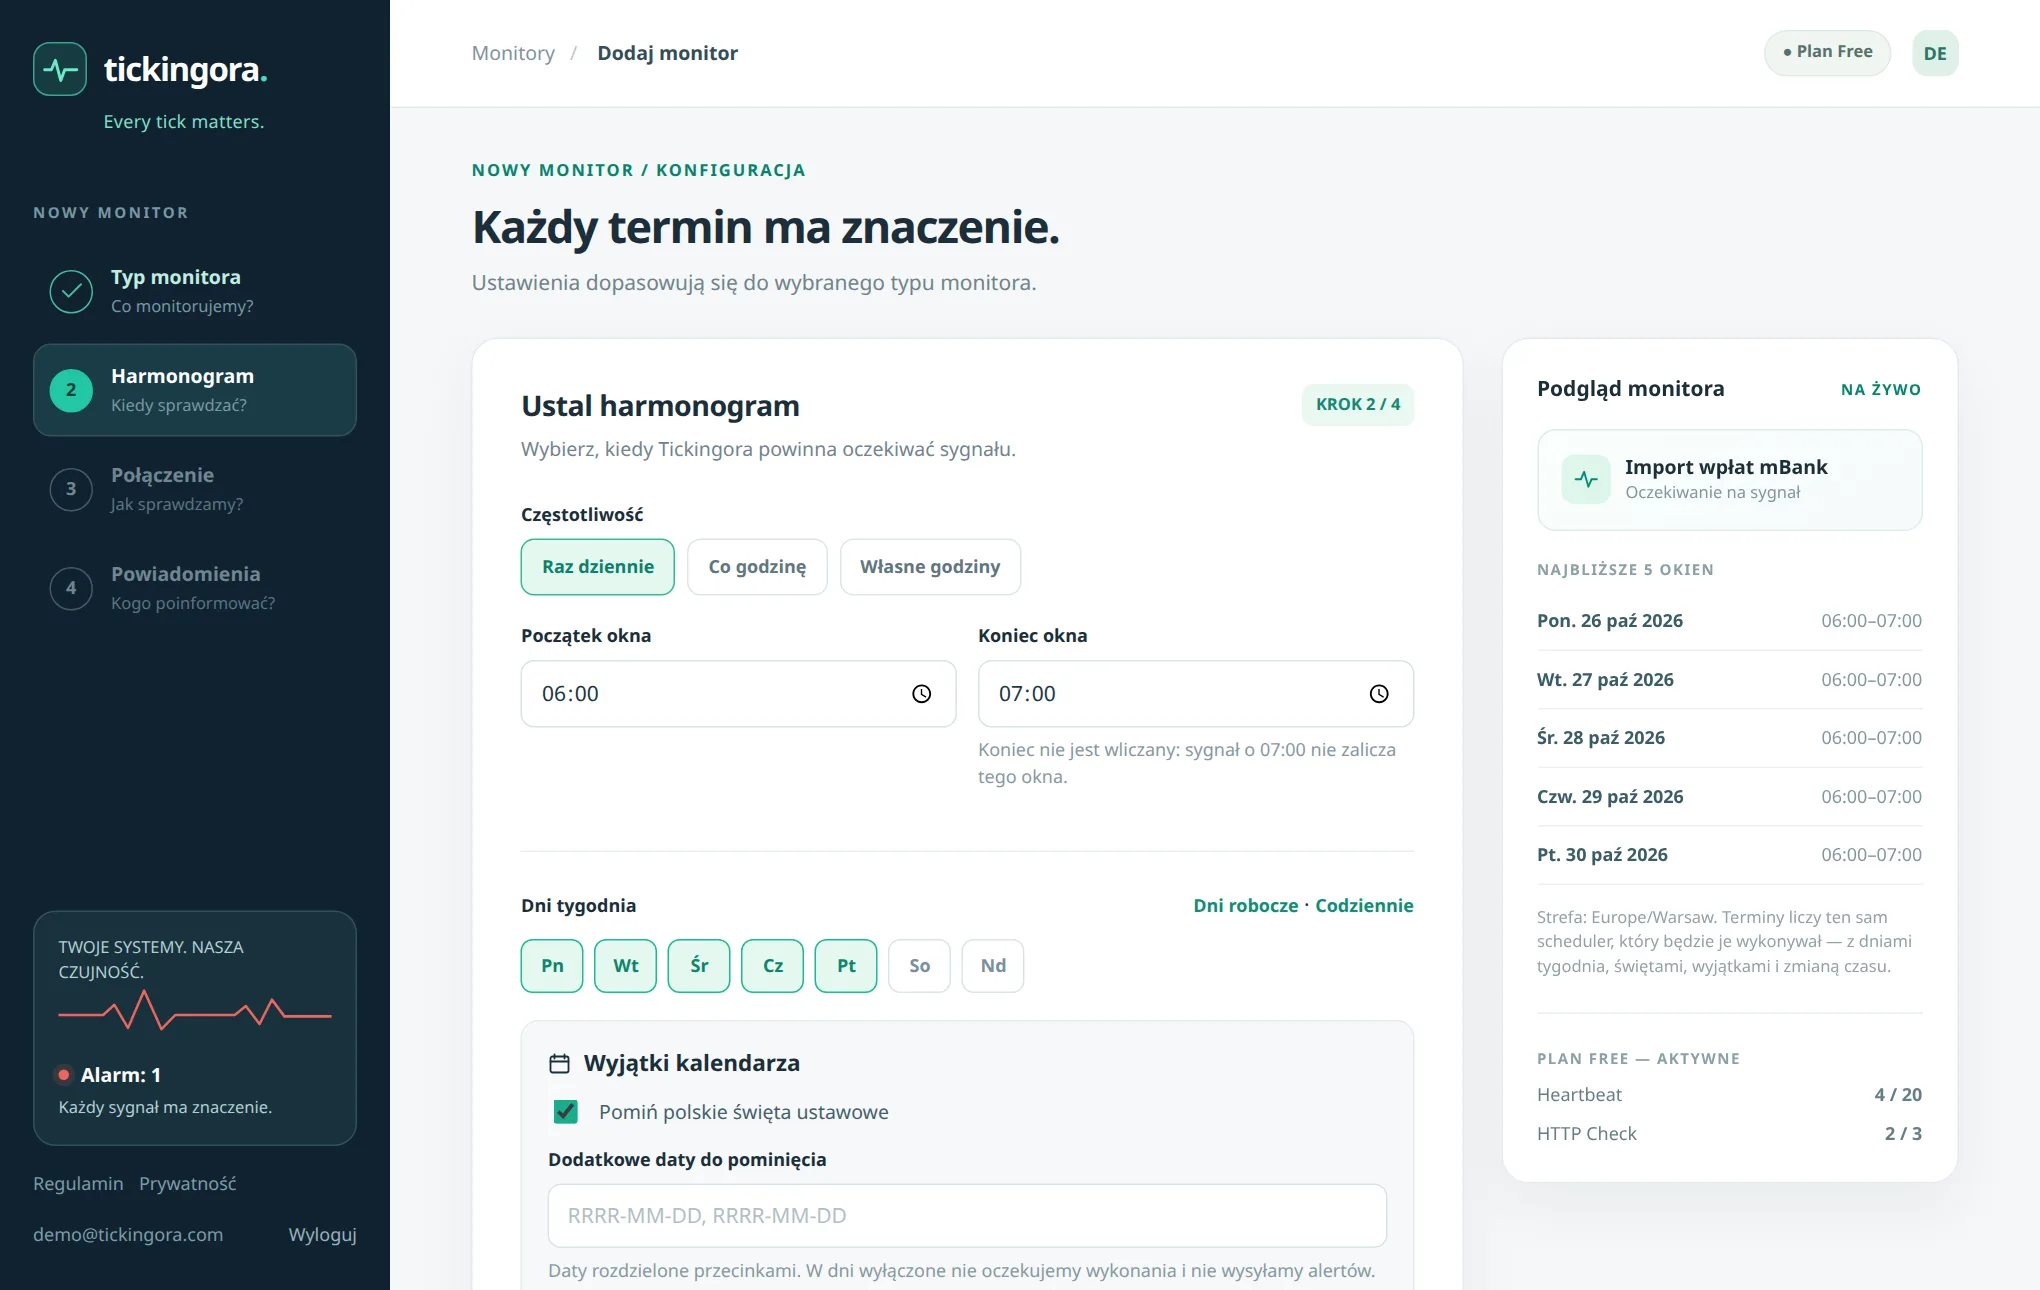The width and height of the screenshot is (2040, 1290).
Task: Toggle the Cz weekday chip
Action: point(773,966)
